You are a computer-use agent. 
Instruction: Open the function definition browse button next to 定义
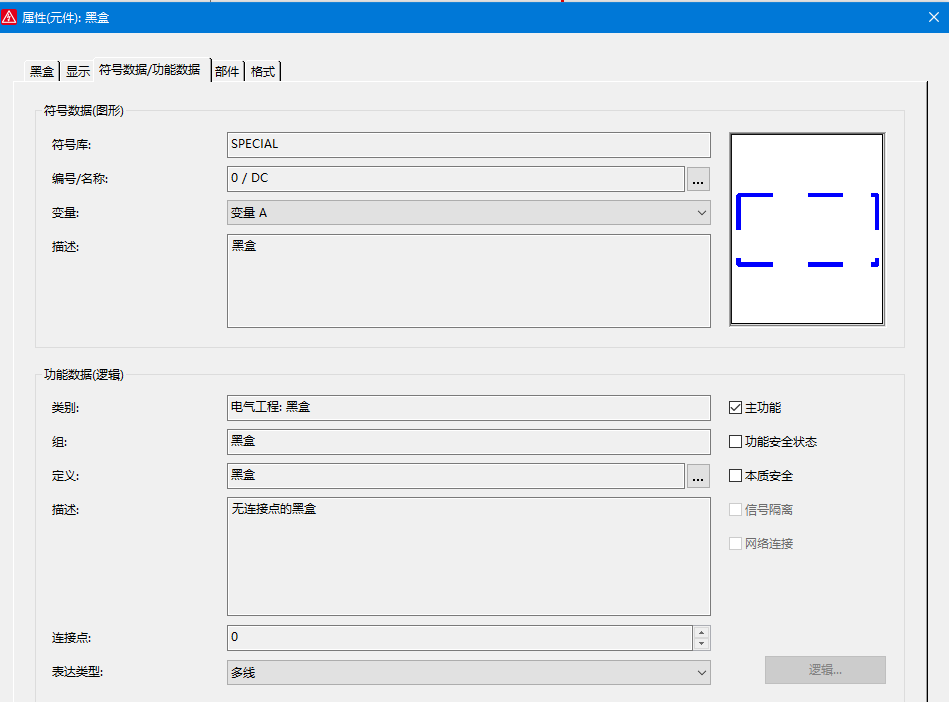698,476
